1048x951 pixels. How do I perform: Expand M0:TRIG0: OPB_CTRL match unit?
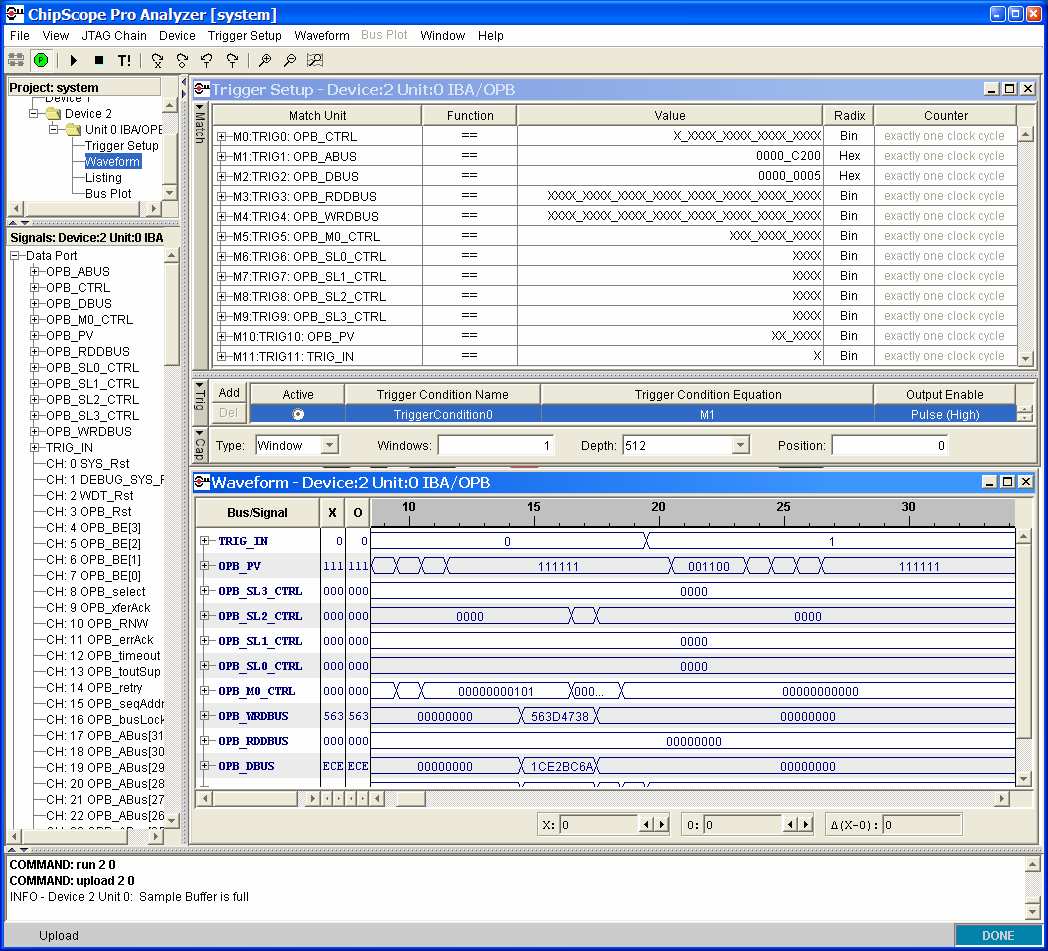pyautogui.click(x=221, y=136)
